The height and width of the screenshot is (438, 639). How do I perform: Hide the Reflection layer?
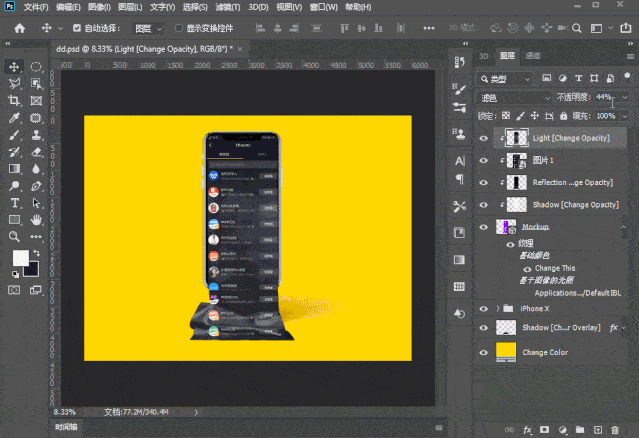point(483,183)
